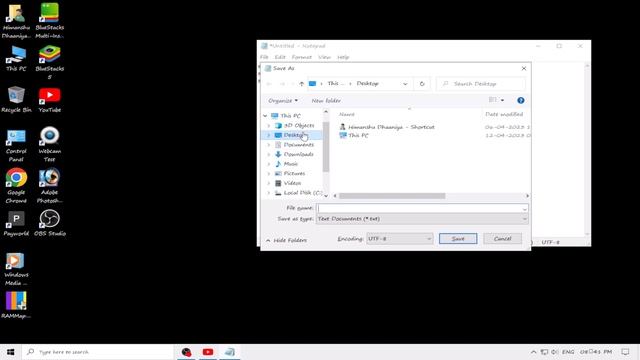Open RAMMap desktop icon
The image size is (640, 360).
(x=16, y=305)
